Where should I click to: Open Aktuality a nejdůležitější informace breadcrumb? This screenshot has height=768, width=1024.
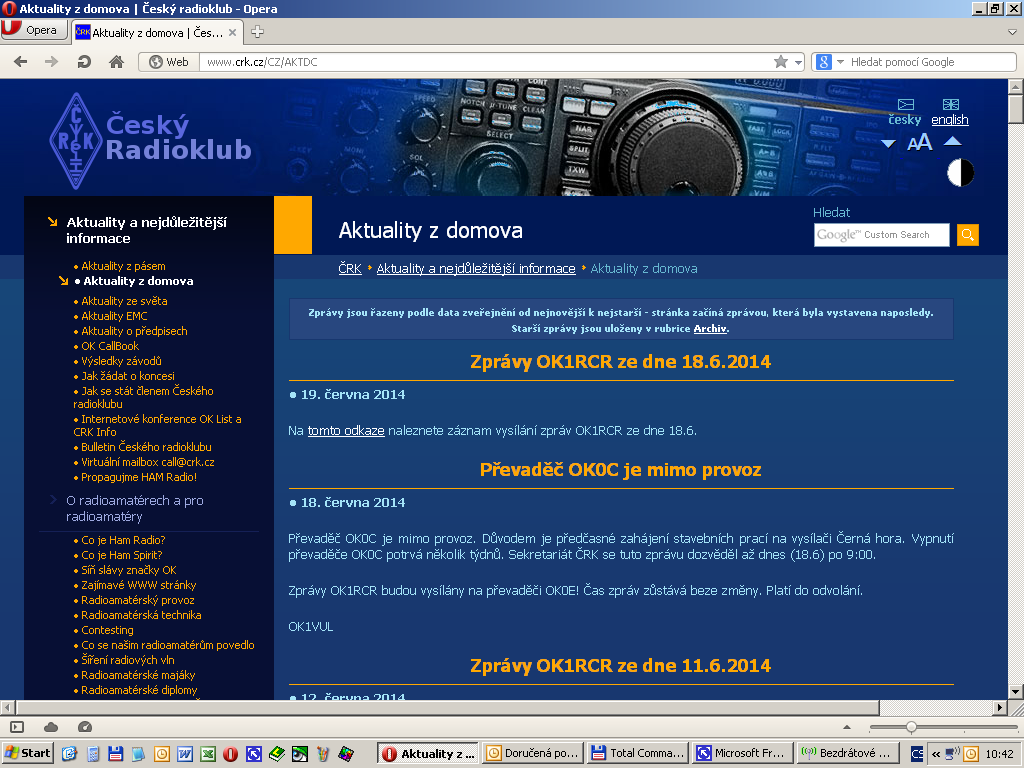(x=475, y=268)
